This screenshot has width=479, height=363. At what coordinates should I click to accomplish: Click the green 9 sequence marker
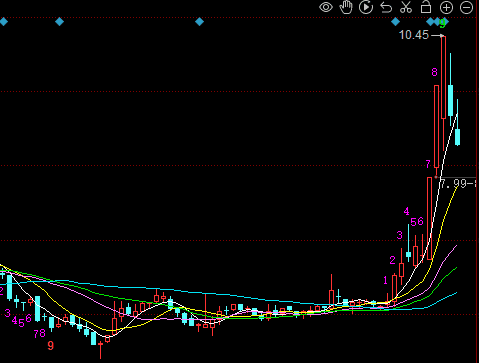click(x=442, y=24)
